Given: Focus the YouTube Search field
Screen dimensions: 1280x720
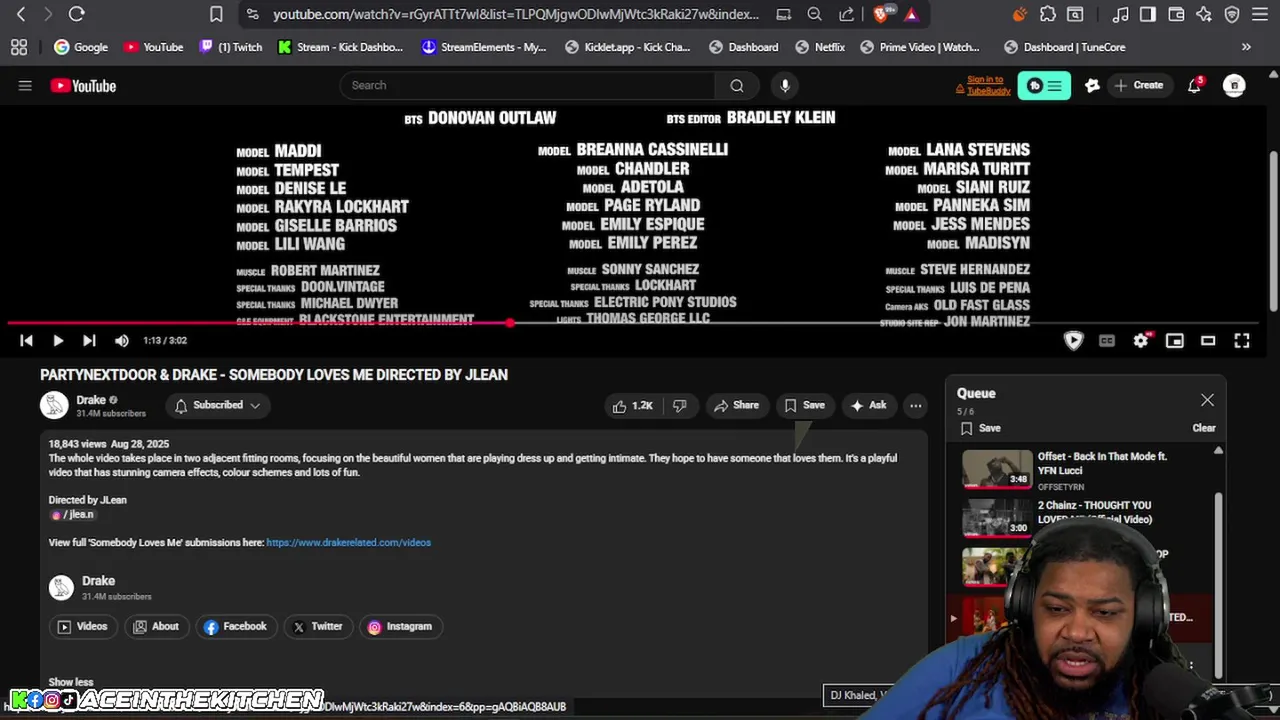Looking at the screenshot, I should (x=528, y=85).
